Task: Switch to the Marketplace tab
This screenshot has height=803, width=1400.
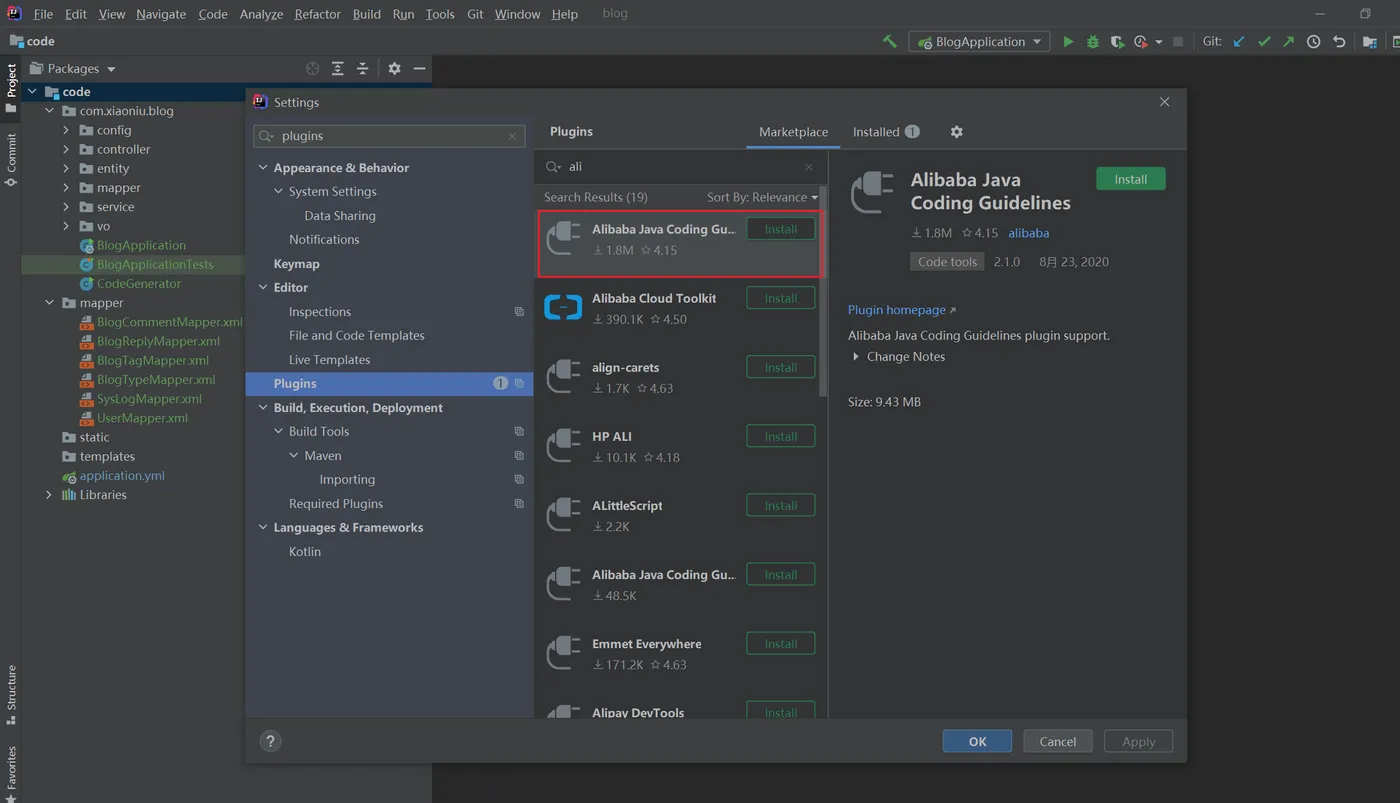Action: coord(793,132)
